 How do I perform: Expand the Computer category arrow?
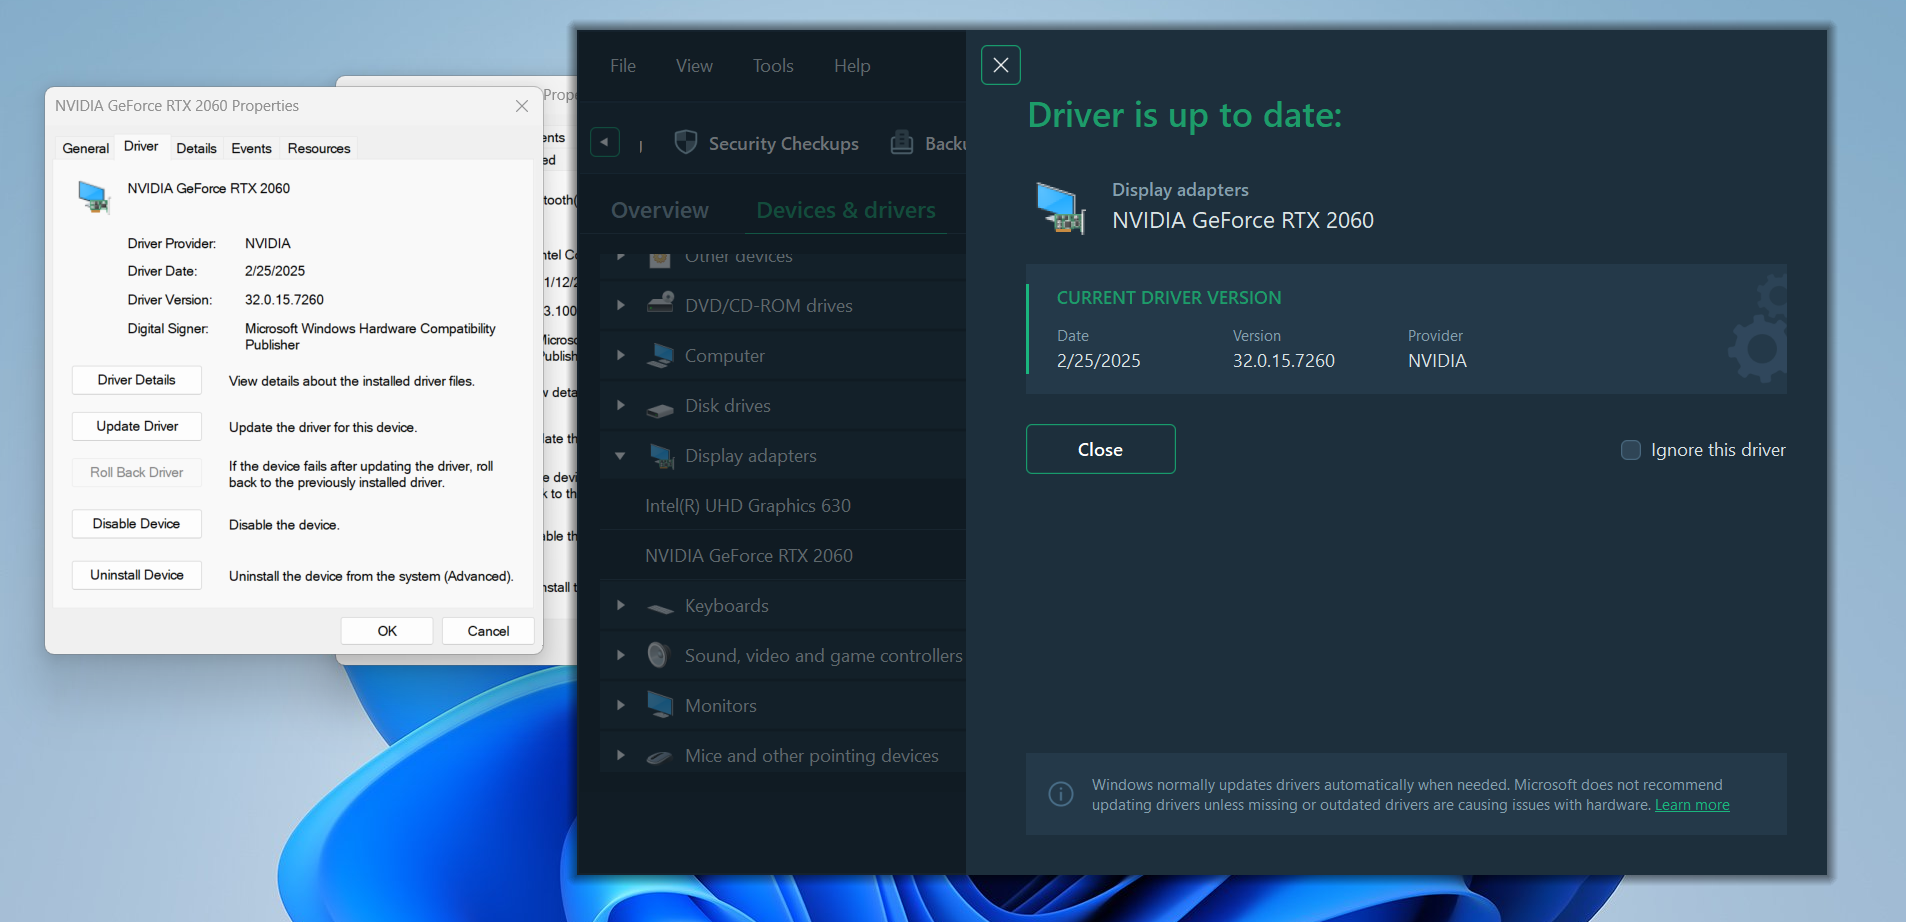pos(620,356)
